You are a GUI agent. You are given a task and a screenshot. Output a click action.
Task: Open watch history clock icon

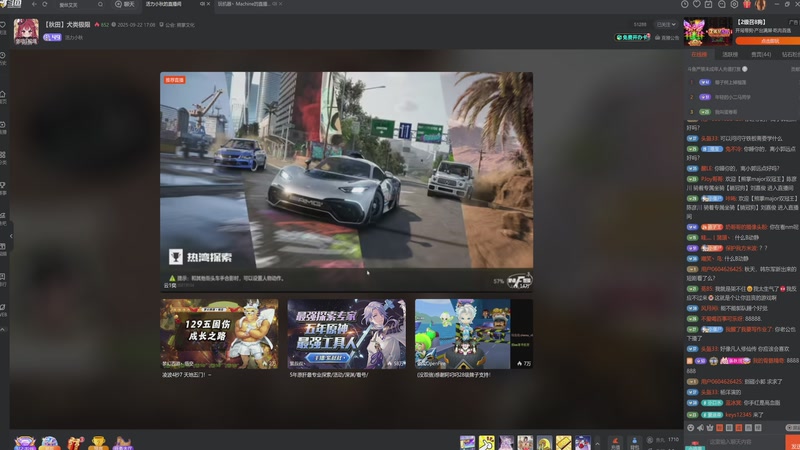pos(685,4)
